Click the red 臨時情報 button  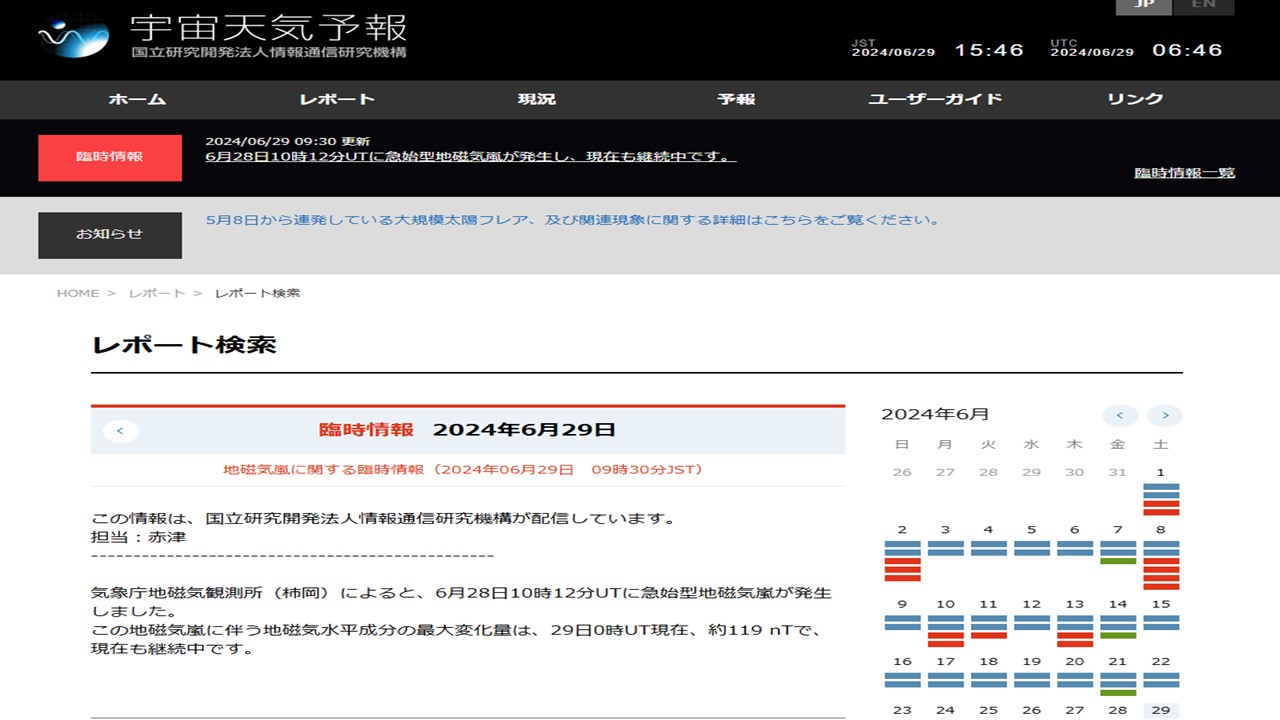[x=110, y=157]
